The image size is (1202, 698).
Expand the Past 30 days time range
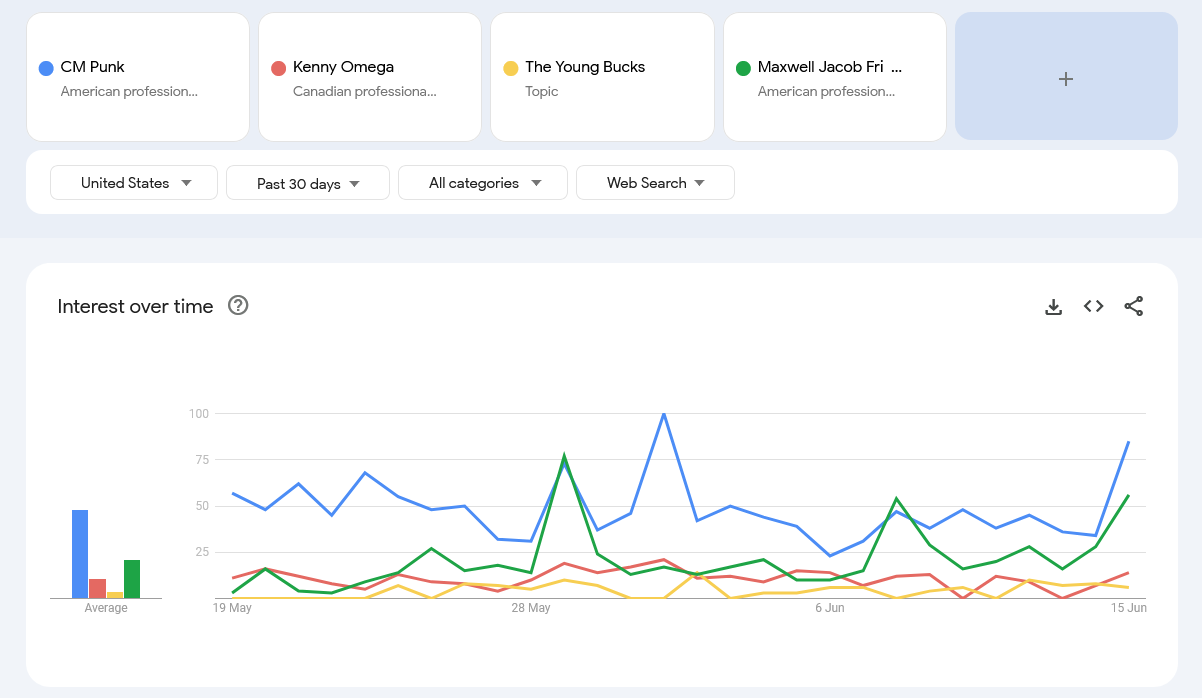[x=308, y=183]
